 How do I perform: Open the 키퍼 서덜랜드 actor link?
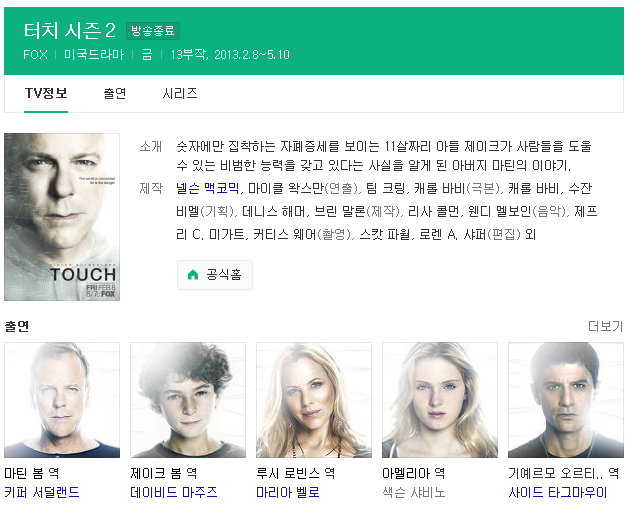(x=42, y=492)
